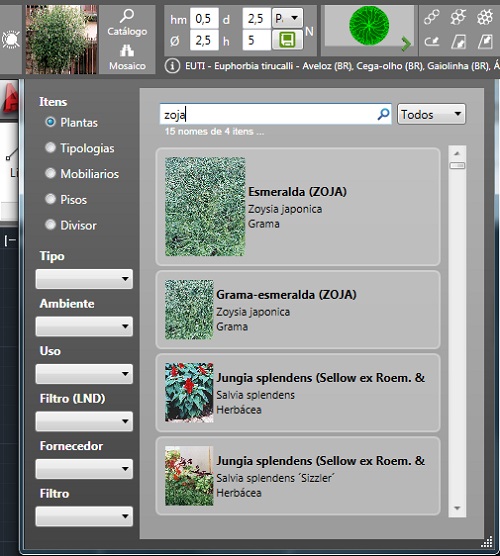Choose the Grama-esmeralda (ZOJA) result
The image size is (500, 556).
click(x=298, y=310)
